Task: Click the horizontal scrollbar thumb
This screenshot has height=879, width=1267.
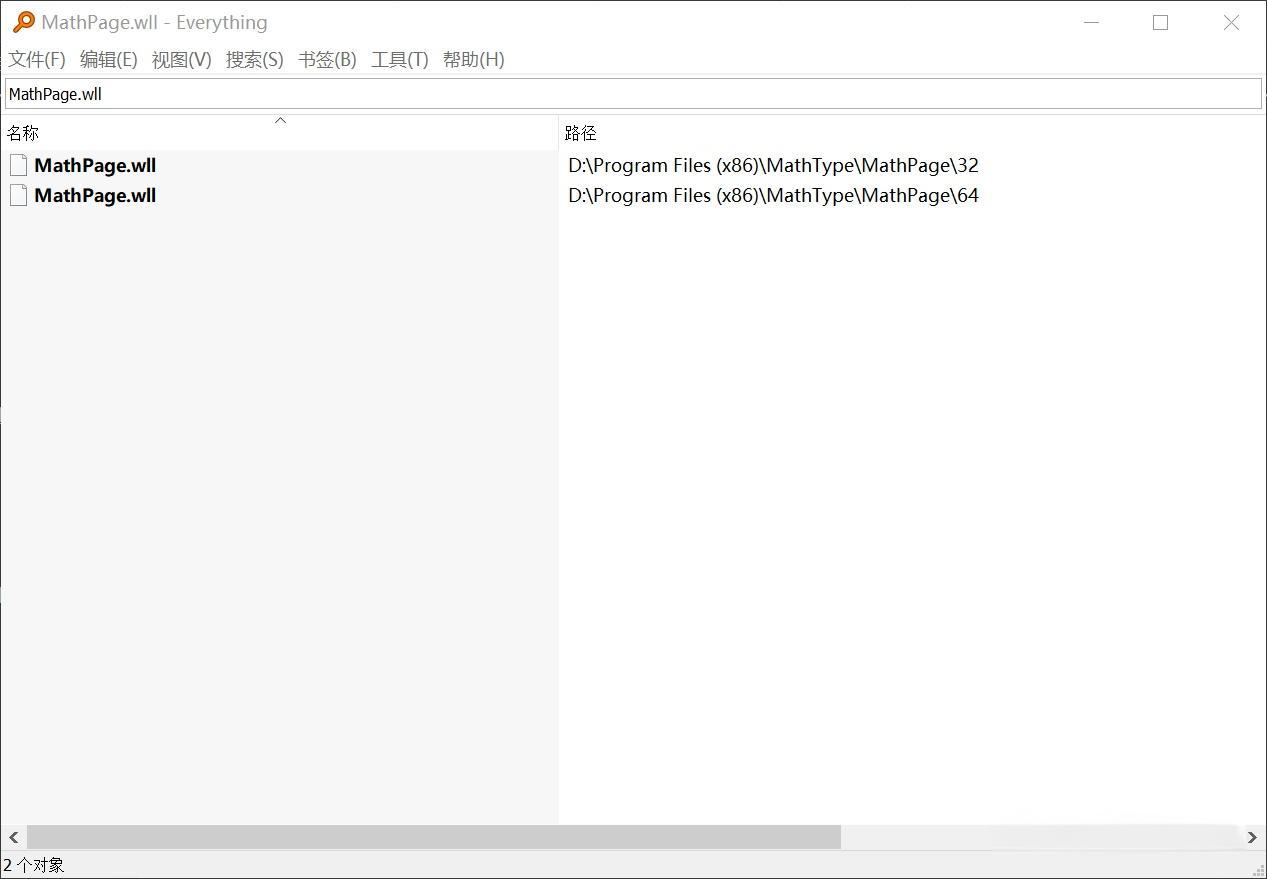Action: (434, 837)
